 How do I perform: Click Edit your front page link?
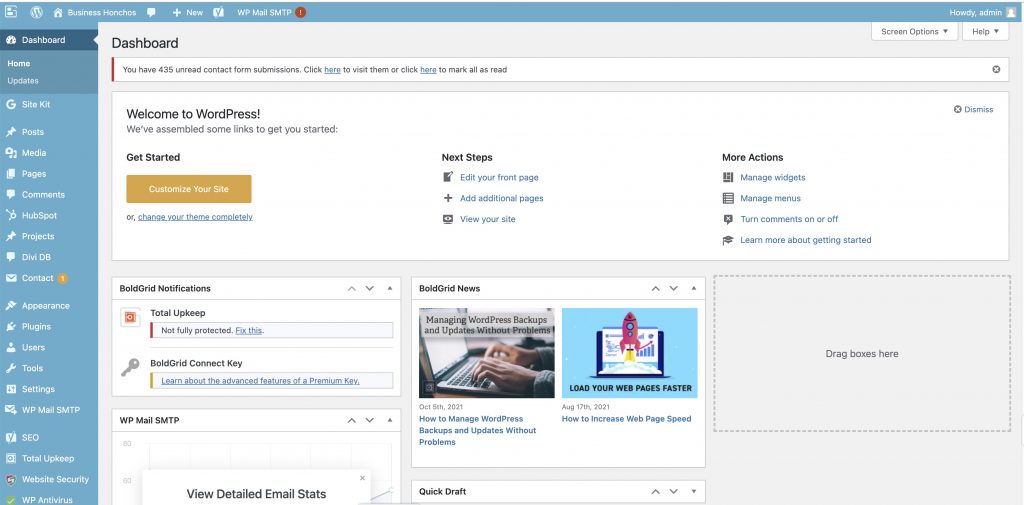(499, 178)
